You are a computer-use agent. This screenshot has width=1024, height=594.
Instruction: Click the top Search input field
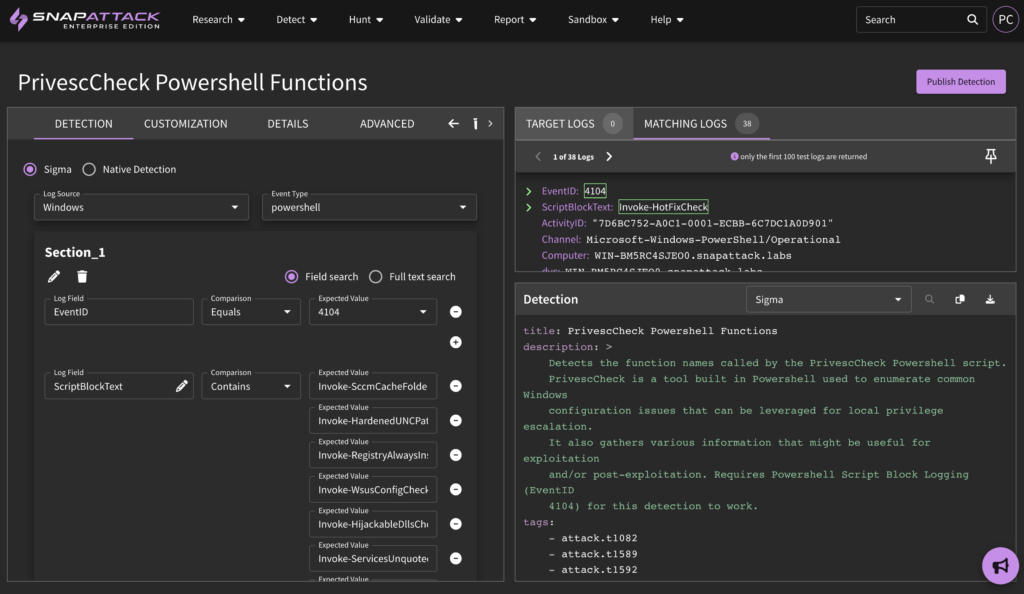[912, 20]
